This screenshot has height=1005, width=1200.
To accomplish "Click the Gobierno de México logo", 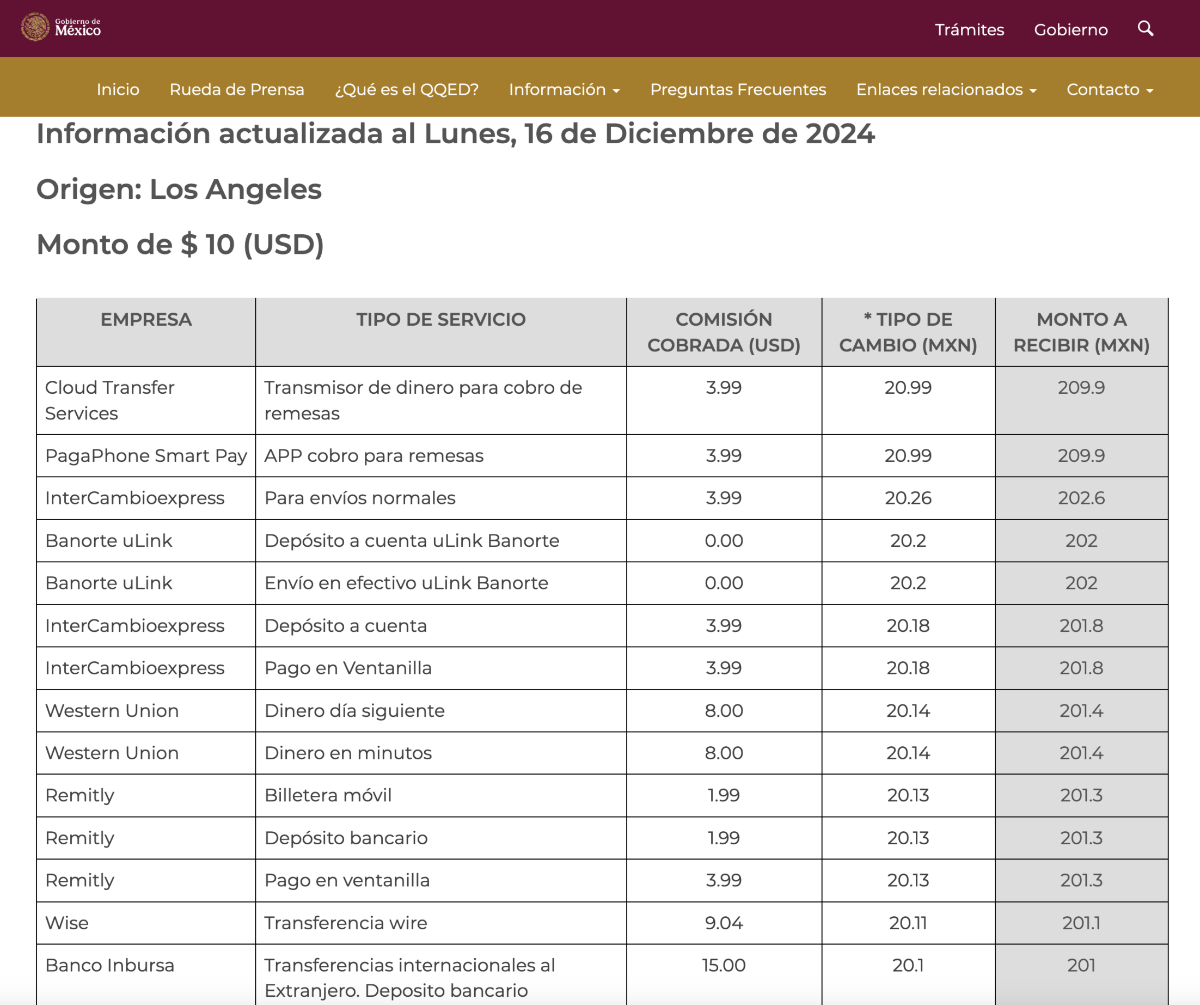I will (62, 27).
